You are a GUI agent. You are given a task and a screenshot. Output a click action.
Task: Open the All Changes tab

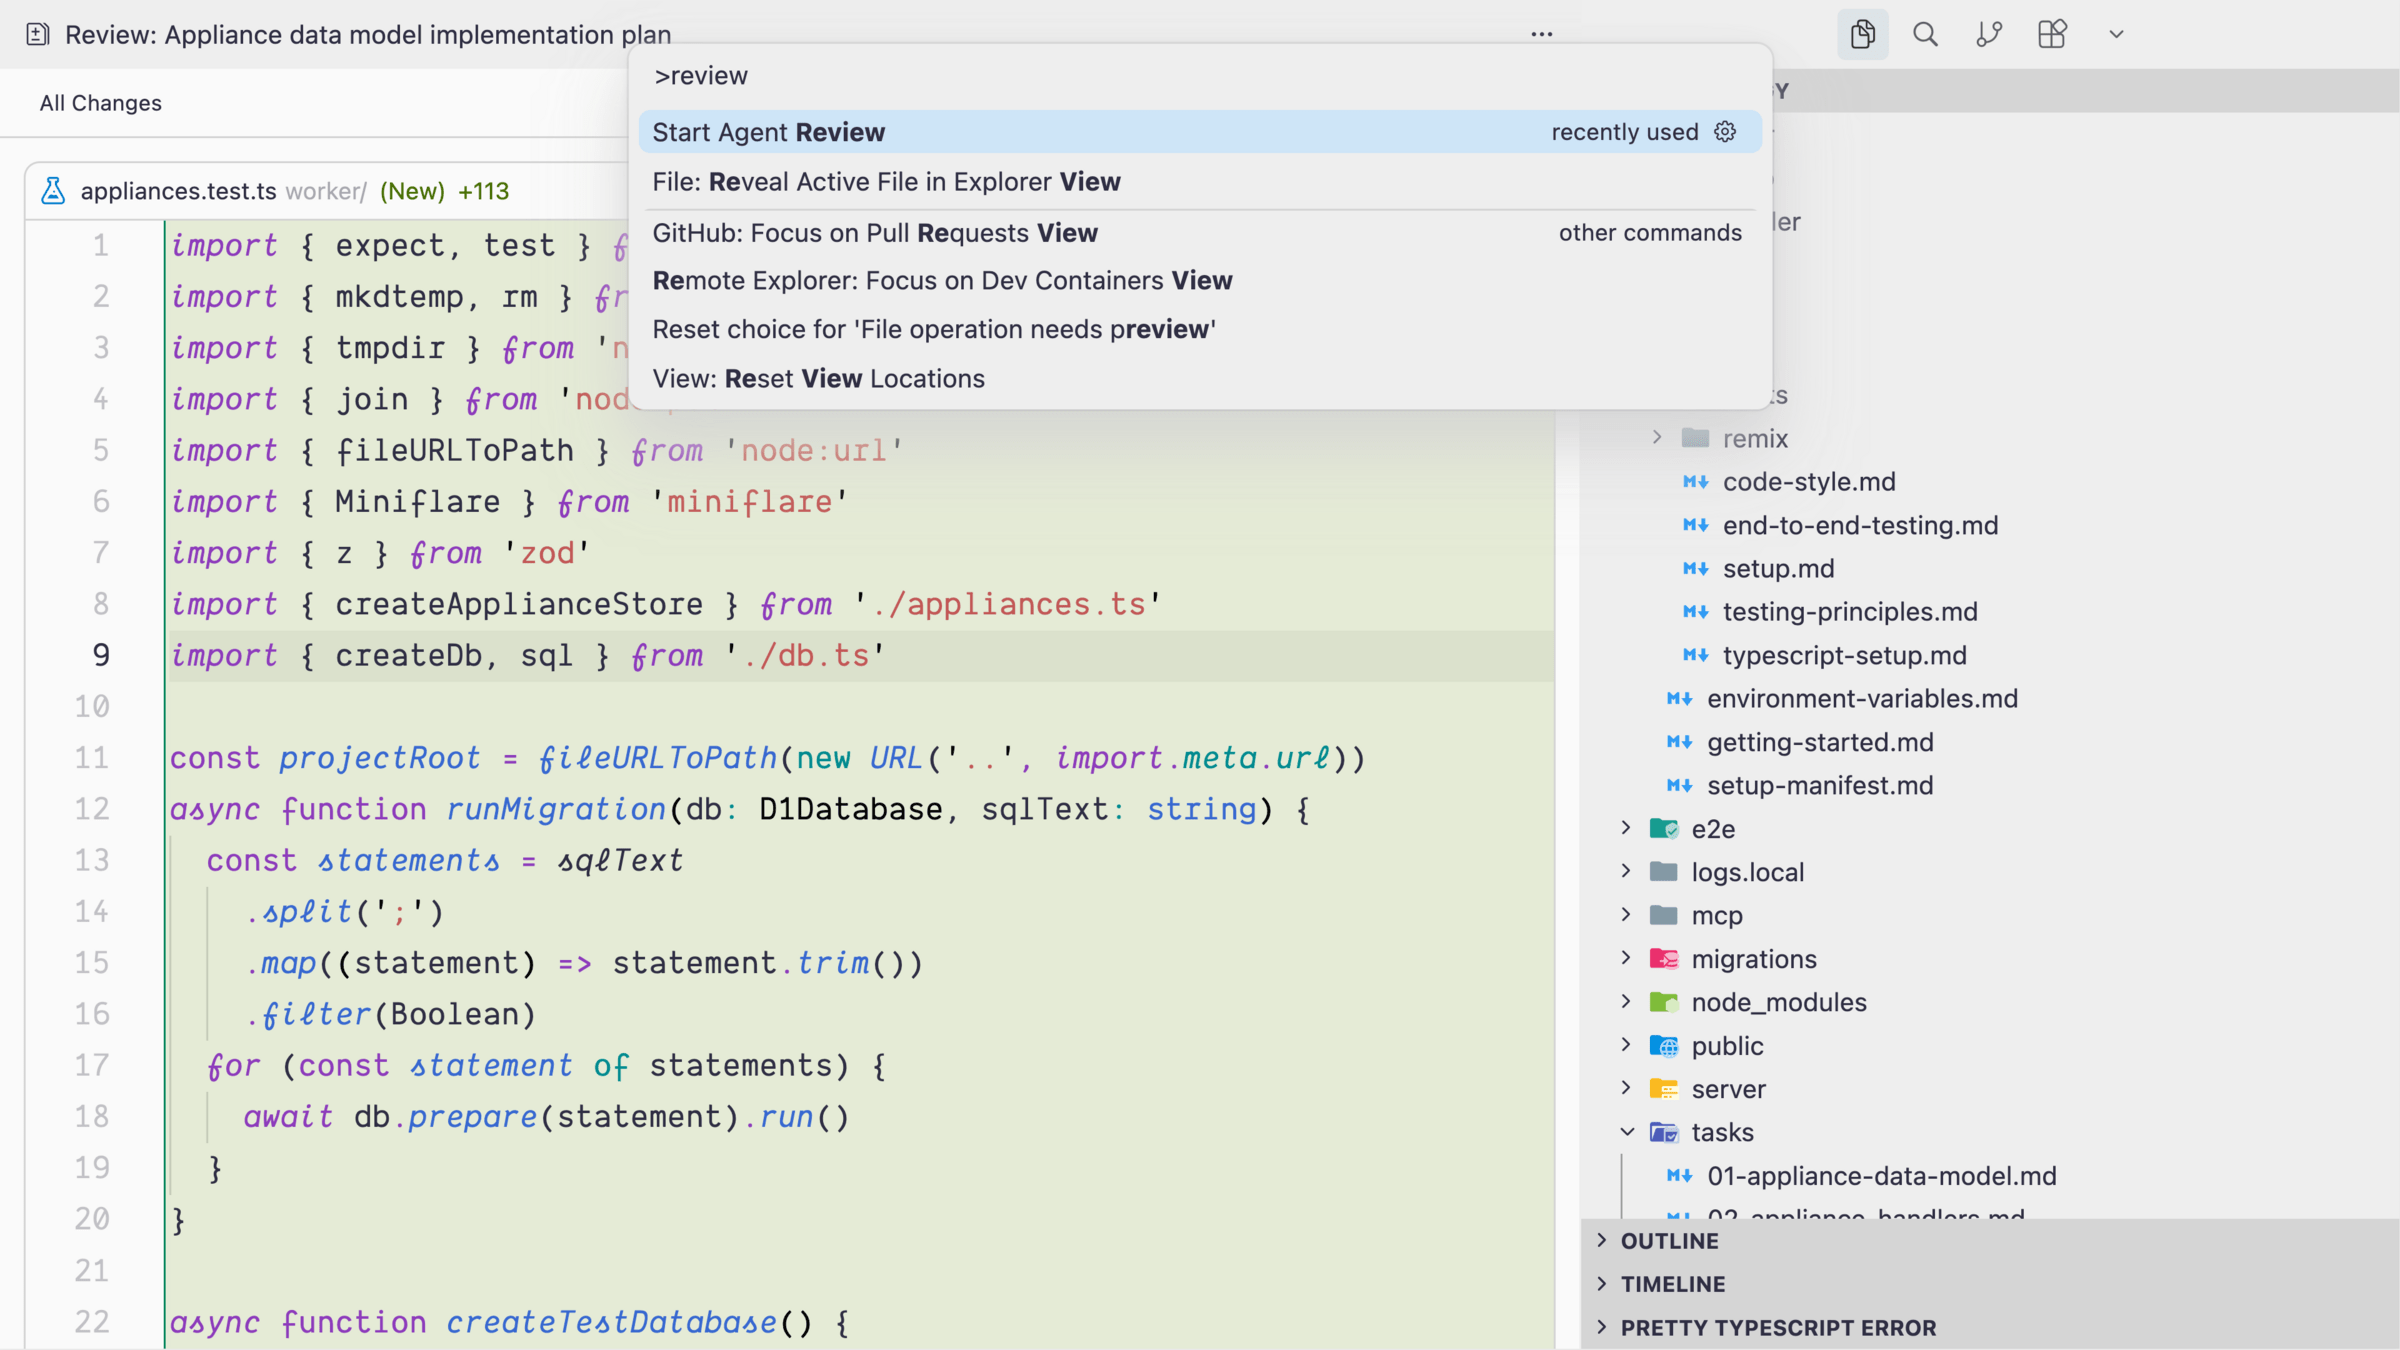pyautogui.click(x=100, y=103)
